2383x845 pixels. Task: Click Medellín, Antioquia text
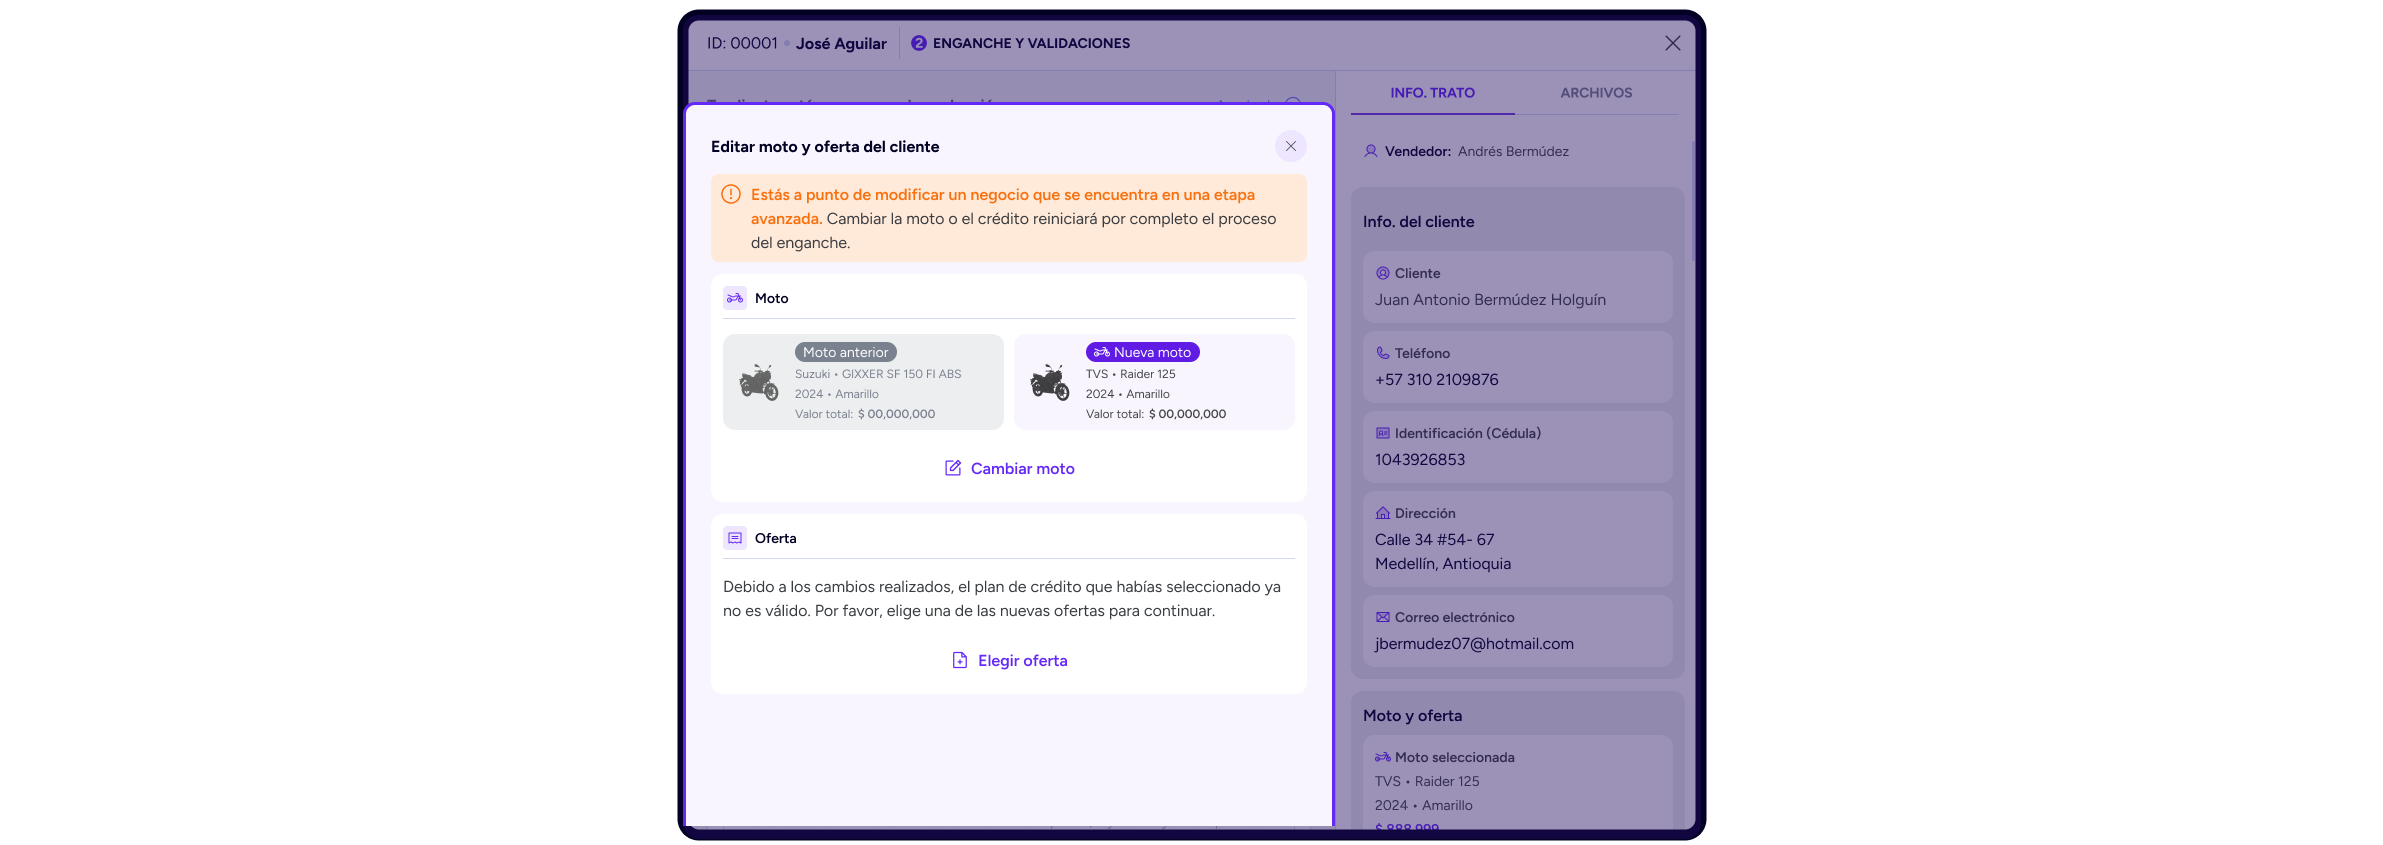tap(1442, 564)
